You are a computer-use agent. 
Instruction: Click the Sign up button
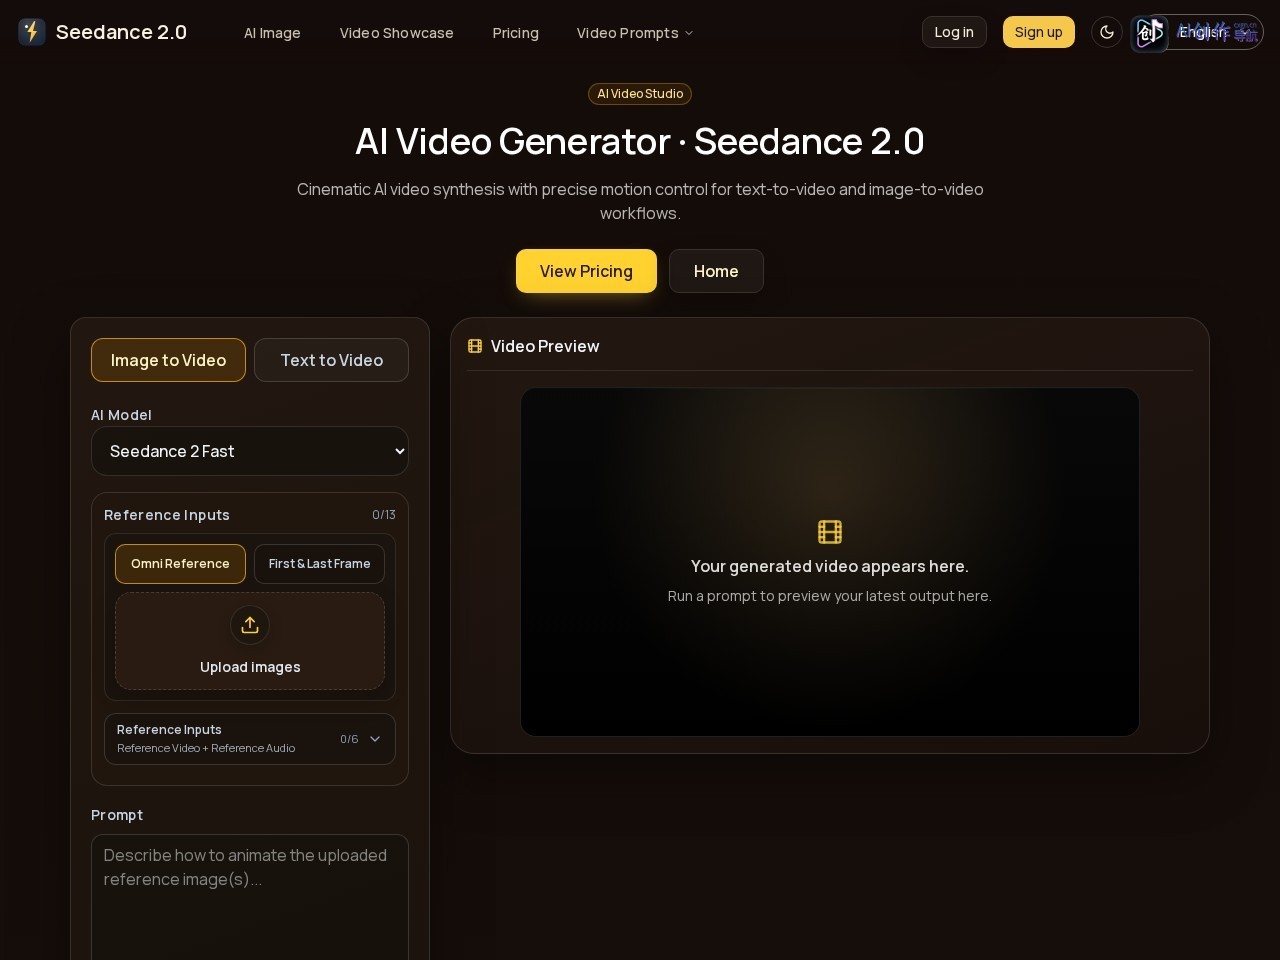pyautogui.click(x=1039, y=32)
